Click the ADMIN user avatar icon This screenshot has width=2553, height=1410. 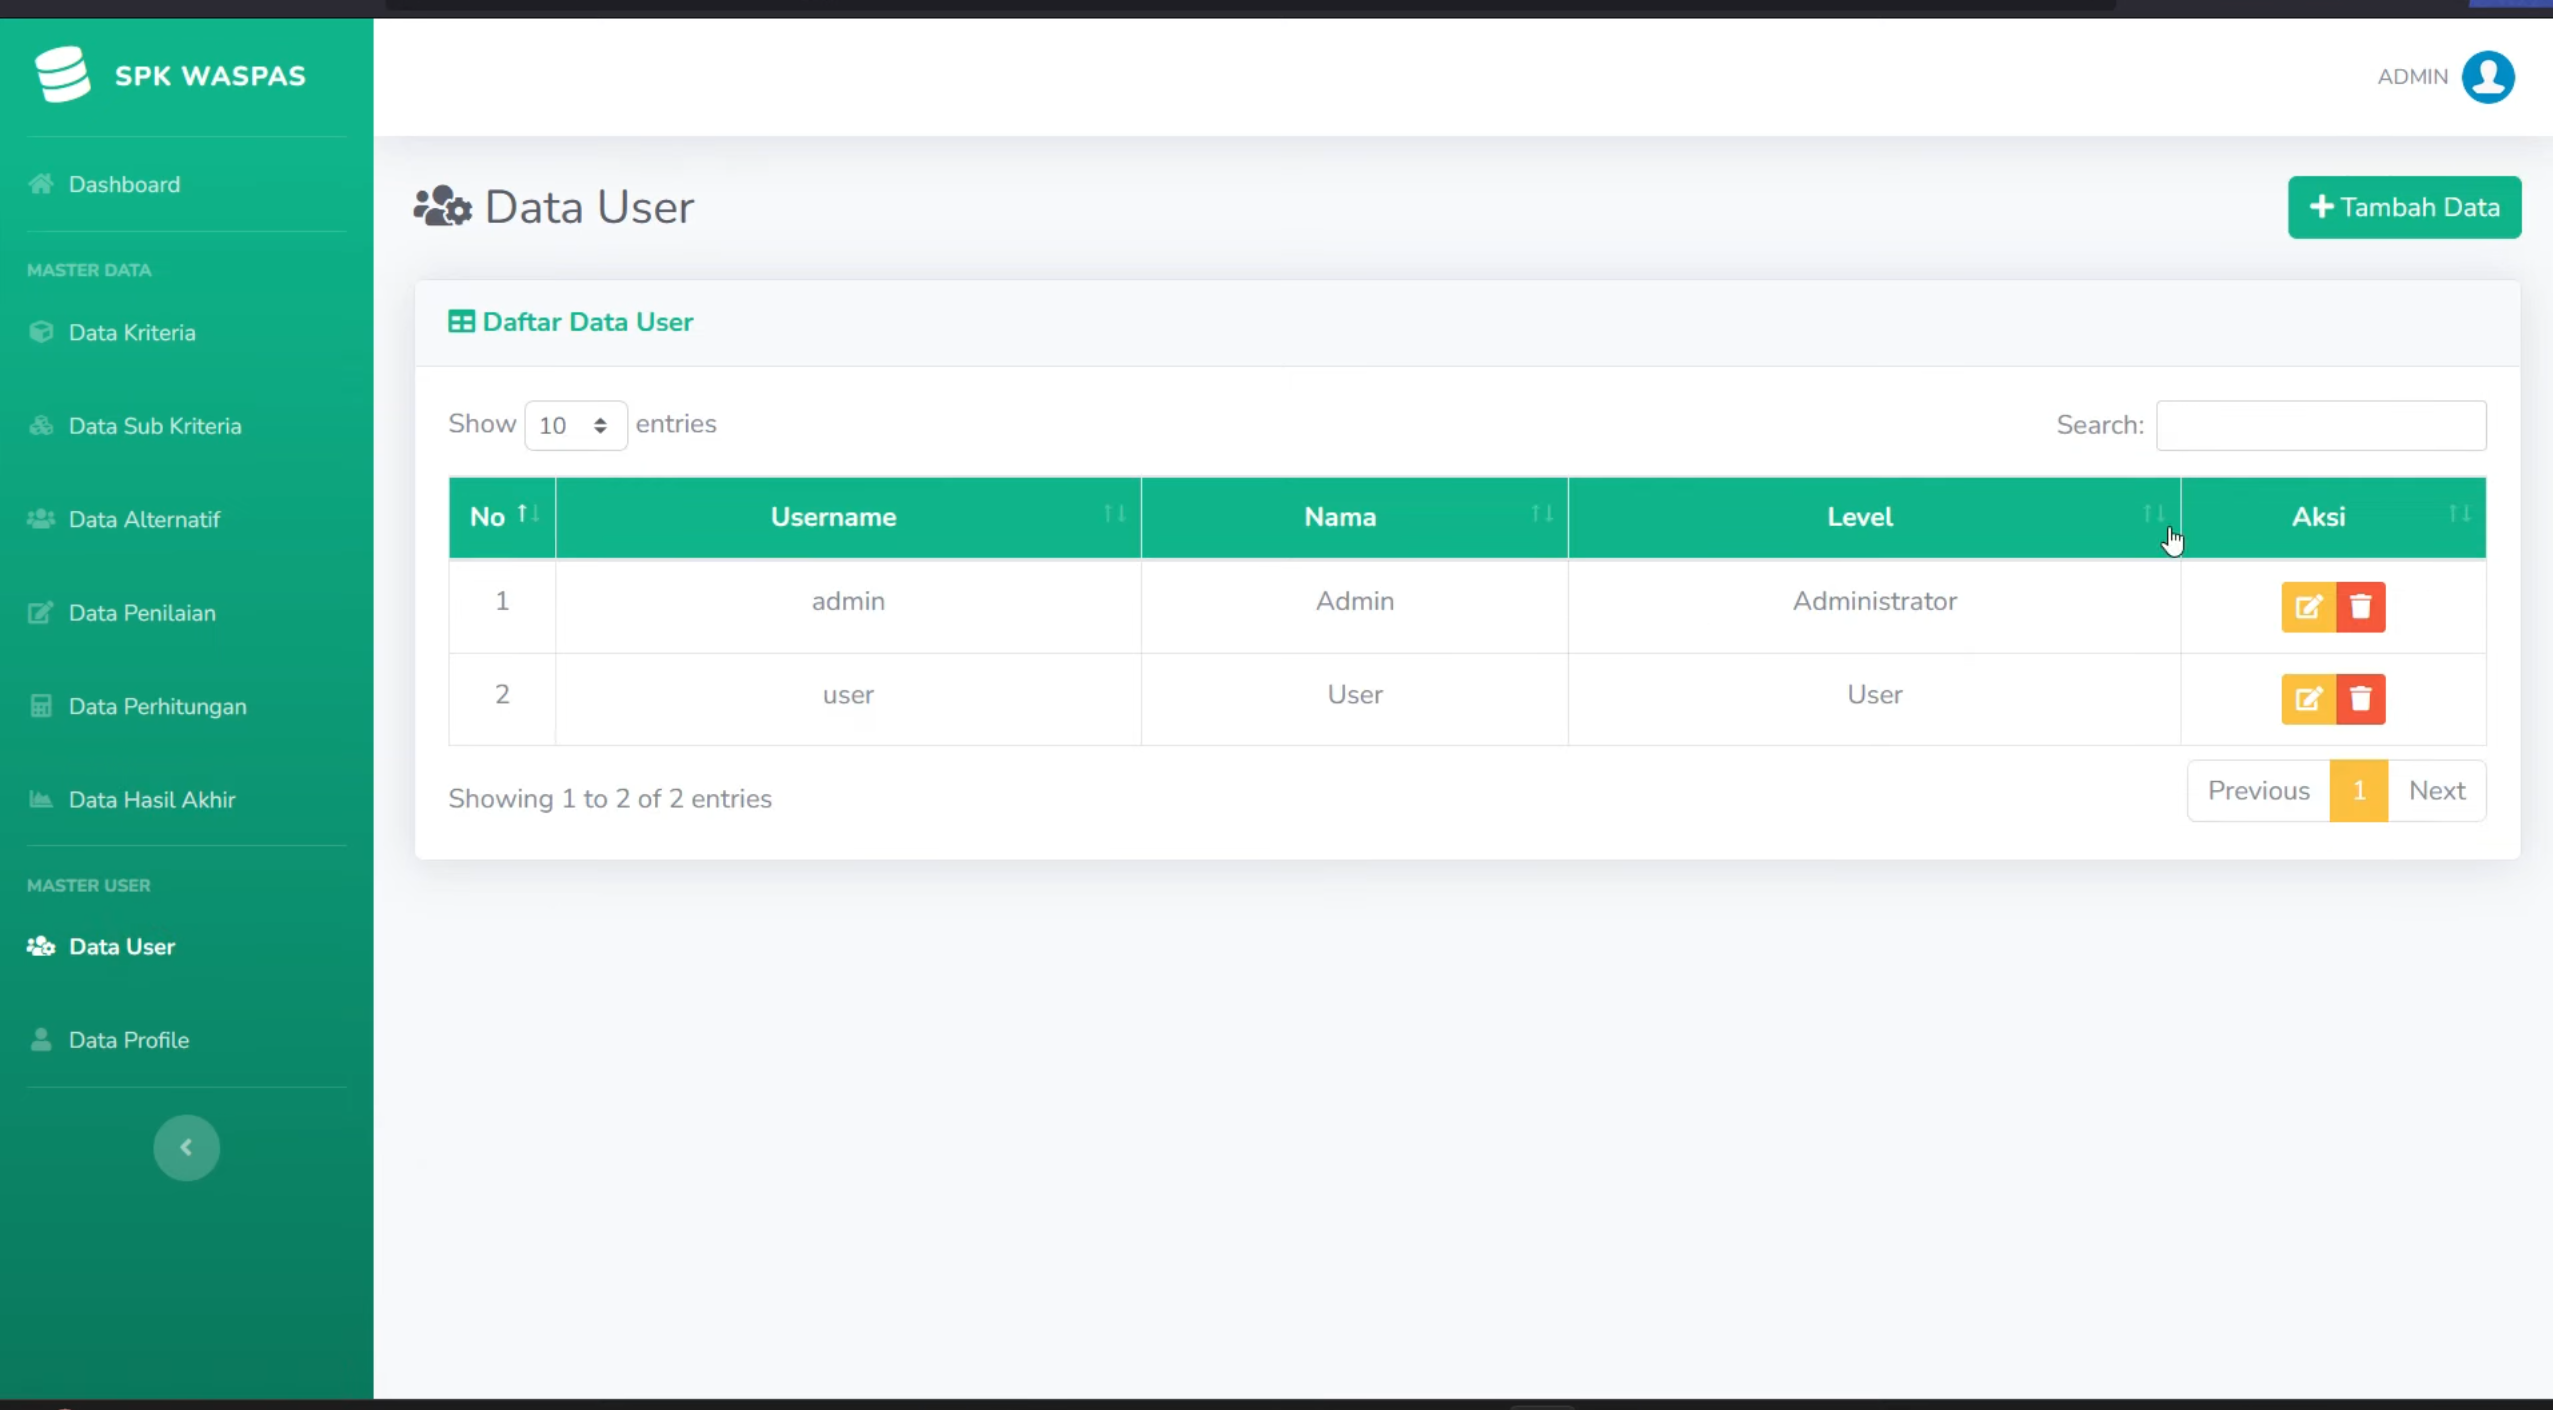click(2488, 77)
